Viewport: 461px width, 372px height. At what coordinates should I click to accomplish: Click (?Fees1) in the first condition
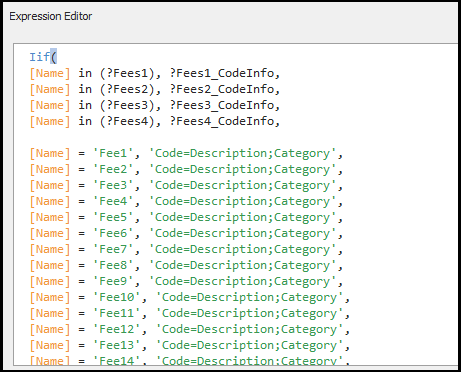click(127, 73)
